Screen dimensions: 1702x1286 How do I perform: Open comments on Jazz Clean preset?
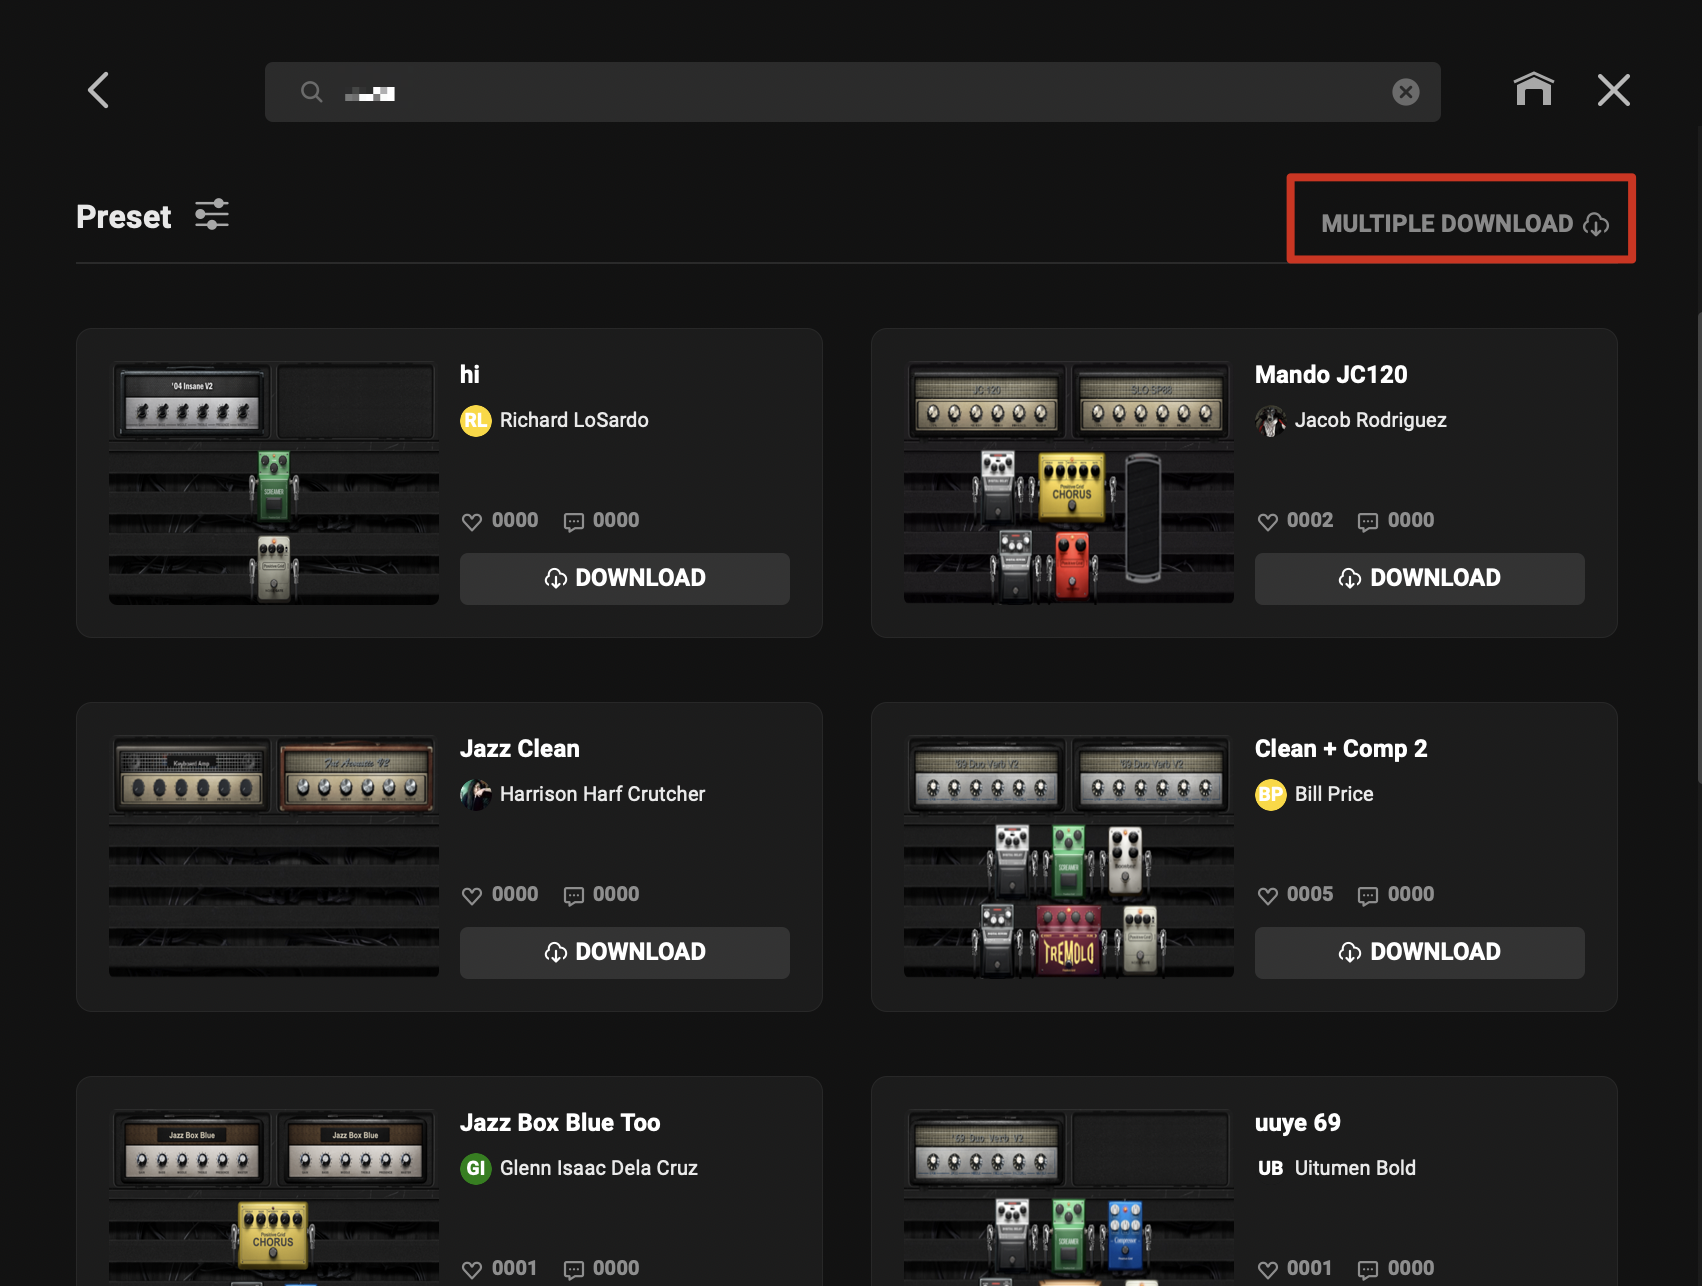[574, 895]
